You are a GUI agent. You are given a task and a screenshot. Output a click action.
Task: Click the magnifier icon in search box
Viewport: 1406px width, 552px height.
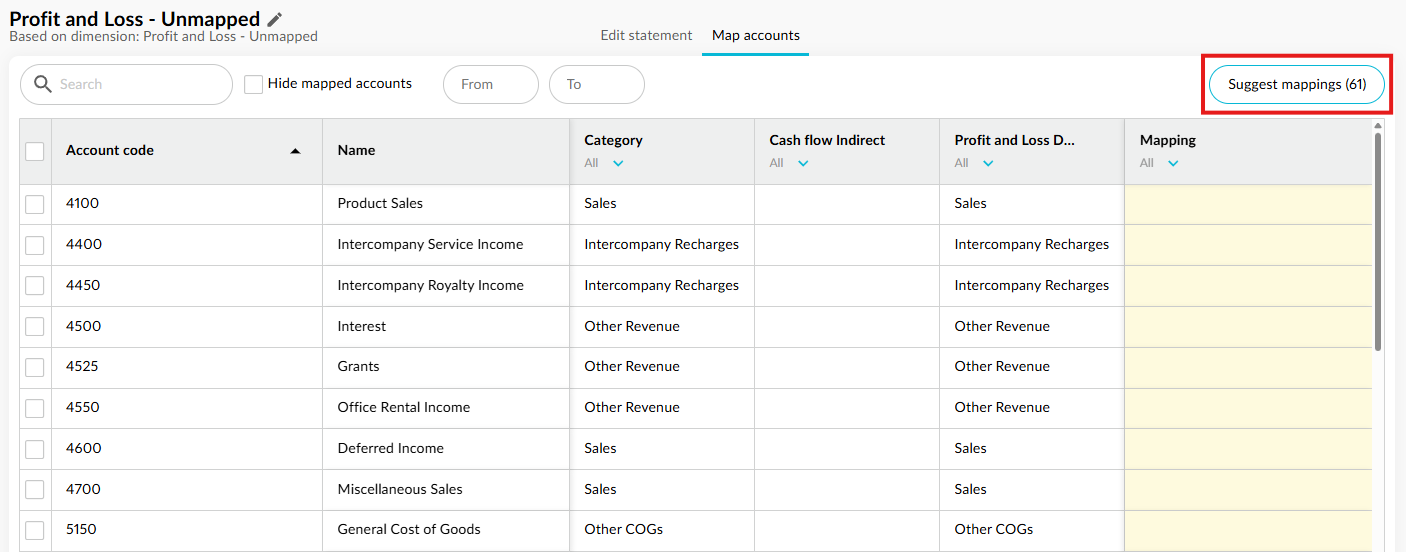(43, 84)
